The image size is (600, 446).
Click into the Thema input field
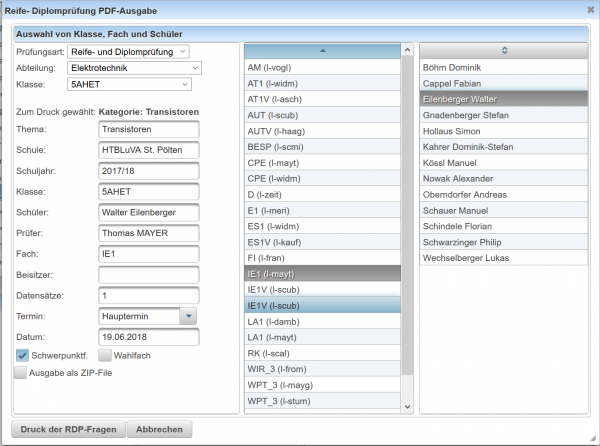pyautogui.click(x=149, y=129)
